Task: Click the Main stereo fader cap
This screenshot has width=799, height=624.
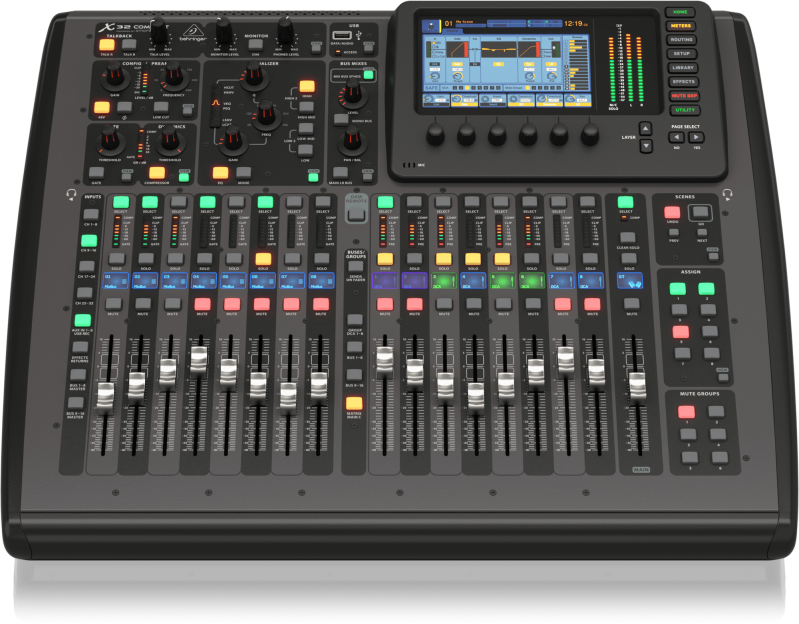Action: point(637,386)
